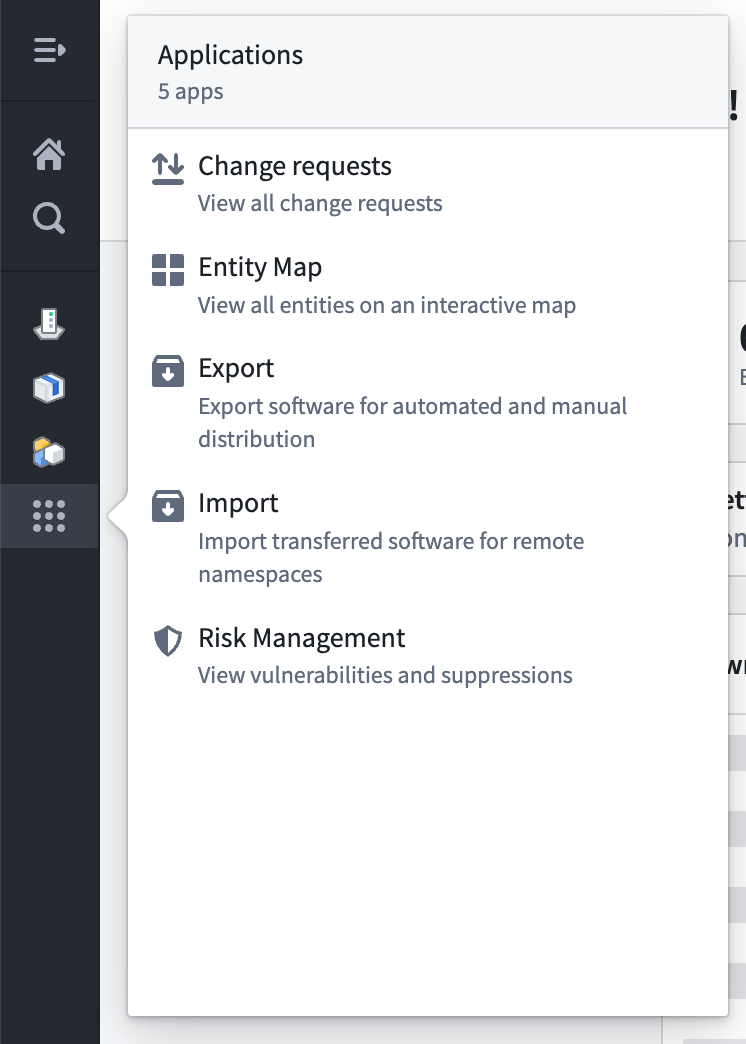Click the Change requests arrows icon
Viewport: 746px width, 1044px height.
pyautogui.click(x=168, y=168)
